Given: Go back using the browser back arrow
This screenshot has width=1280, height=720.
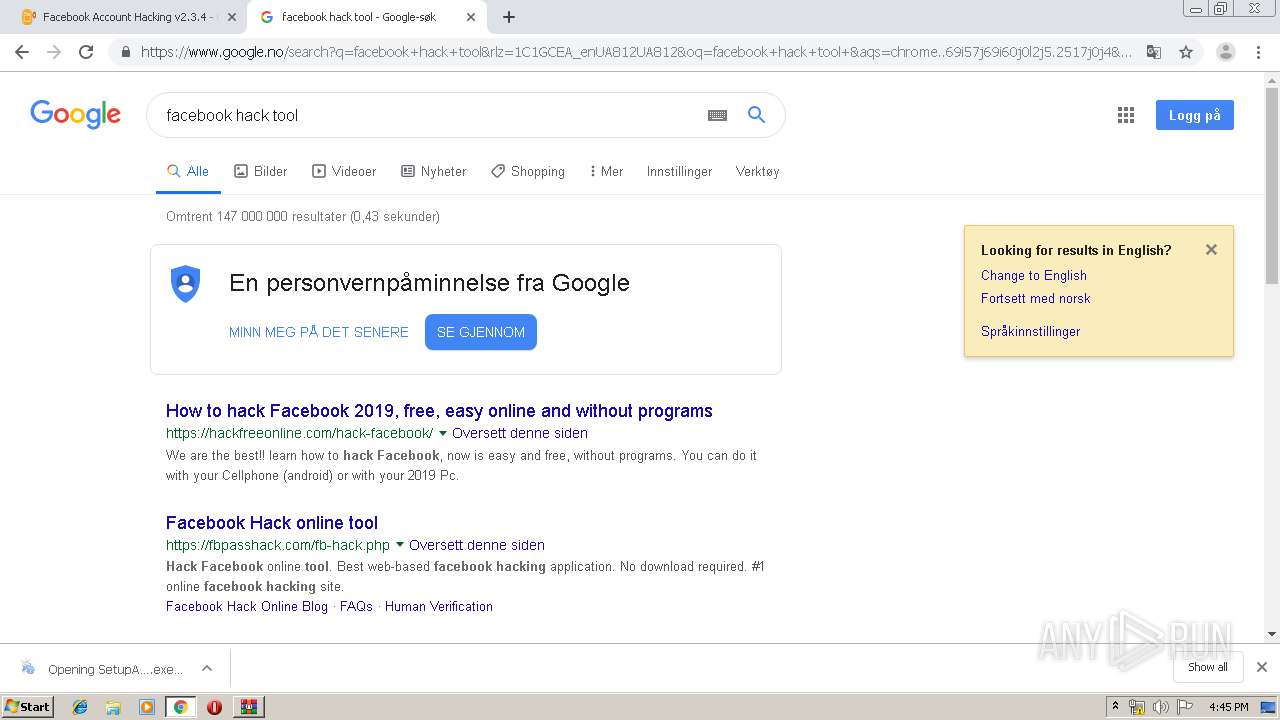Looking at the screenshot, I should [x=22, y=52].
